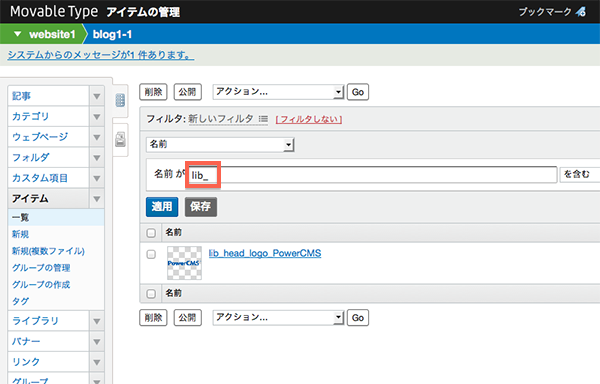
Task: Click the bottom Go button
Action: click(358, 318)
